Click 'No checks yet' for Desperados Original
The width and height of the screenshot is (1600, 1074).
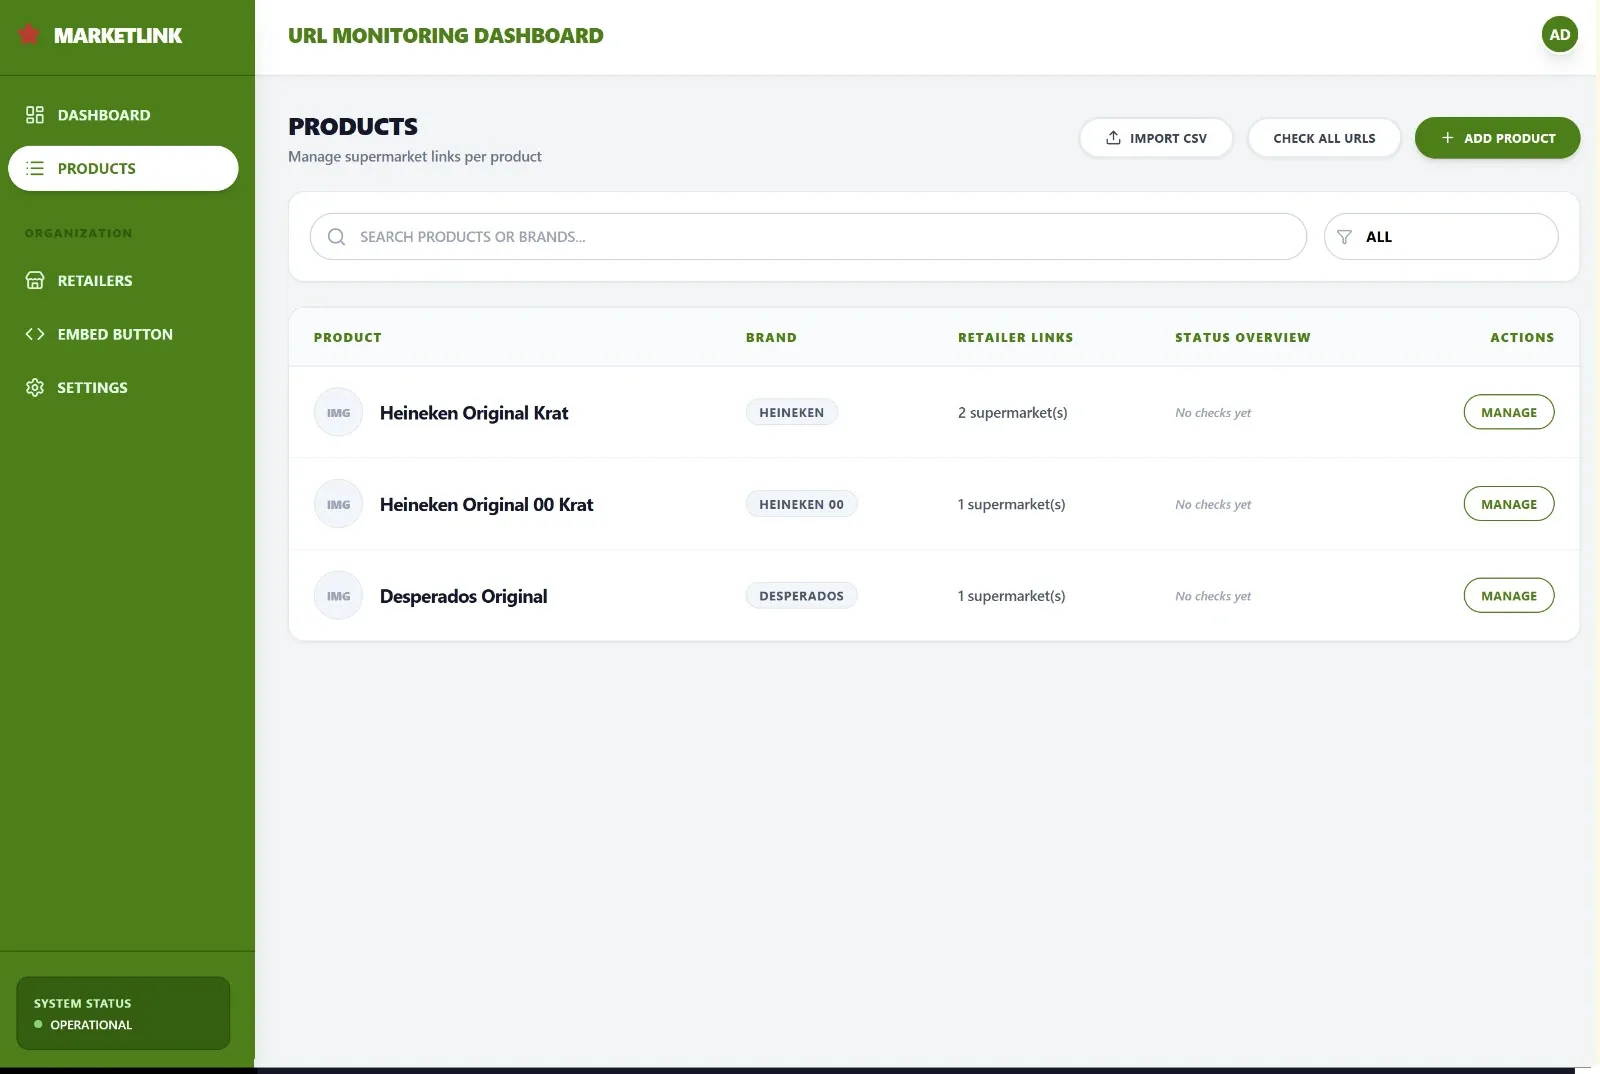(1213, 596)
